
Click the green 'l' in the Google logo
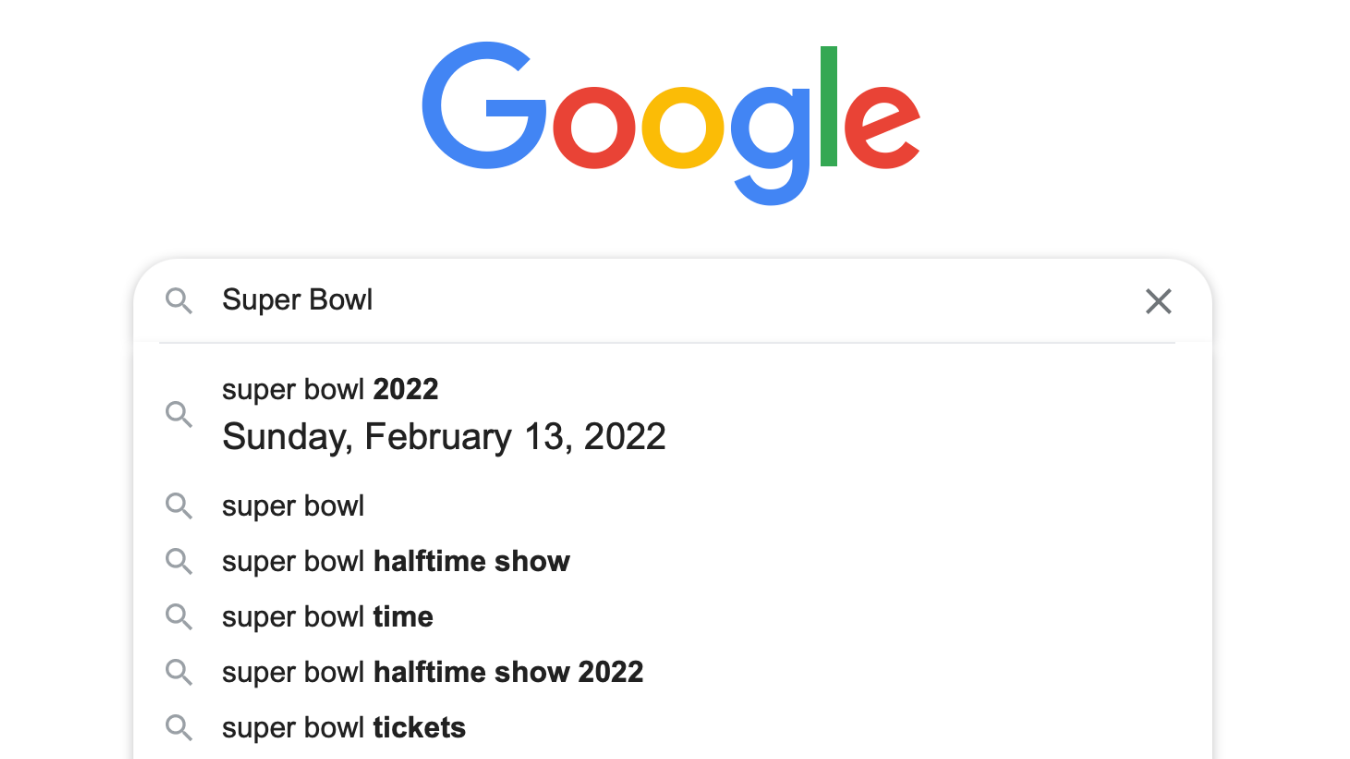828,107
